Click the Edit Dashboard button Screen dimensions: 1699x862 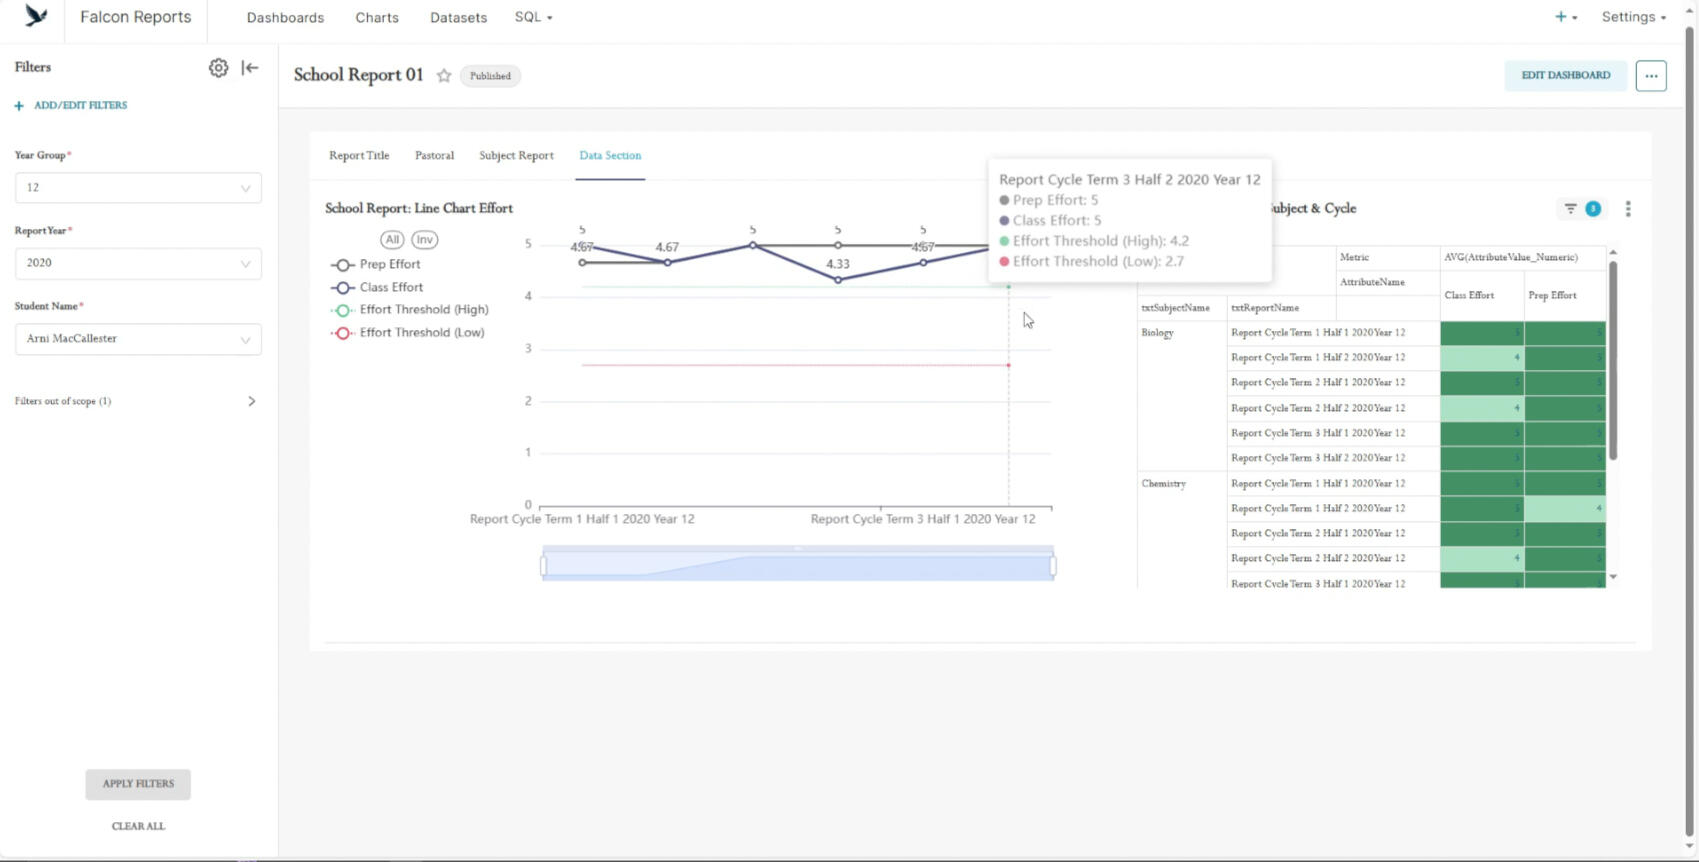(1565, 76)
